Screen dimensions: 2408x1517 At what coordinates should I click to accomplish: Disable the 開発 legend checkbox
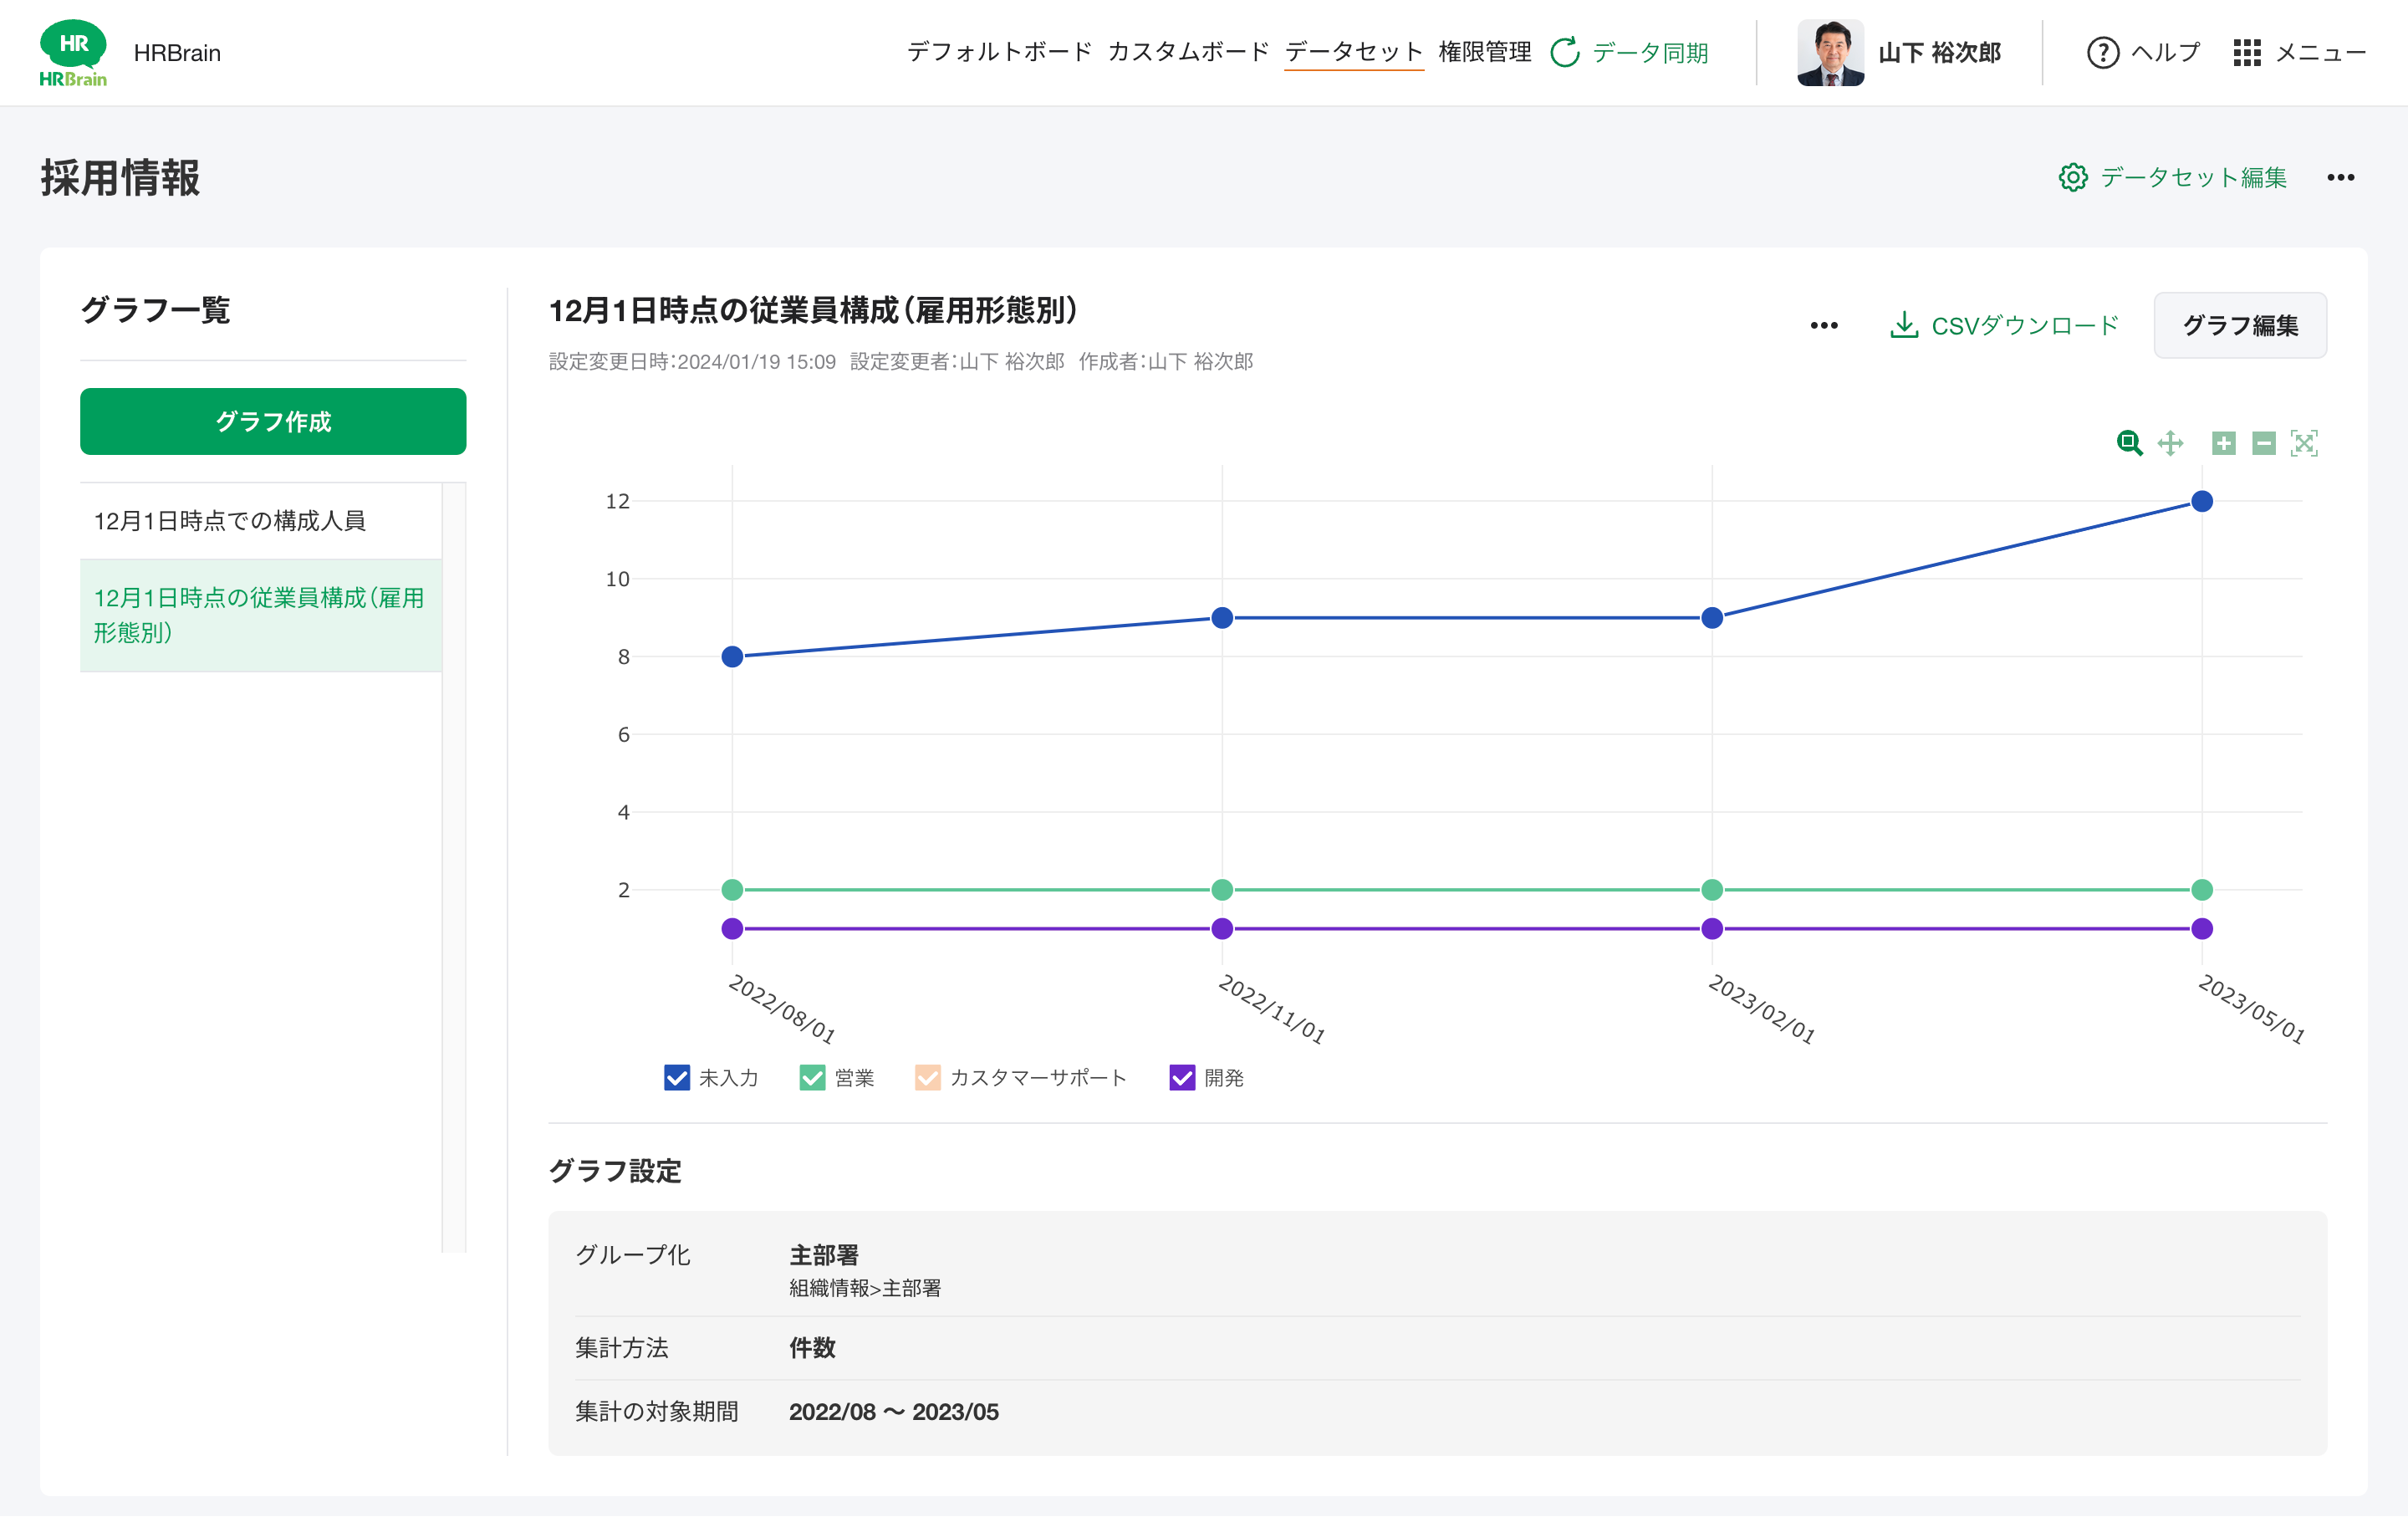pos(1182,1077)
